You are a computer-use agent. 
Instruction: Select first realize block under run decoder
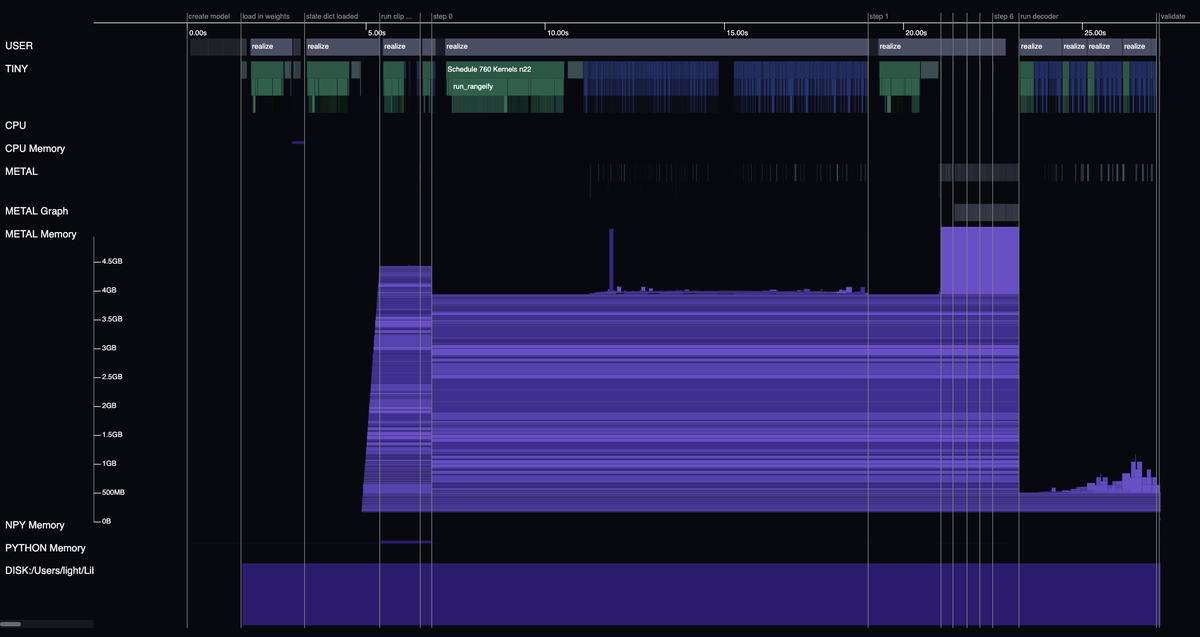point(1039,46)
